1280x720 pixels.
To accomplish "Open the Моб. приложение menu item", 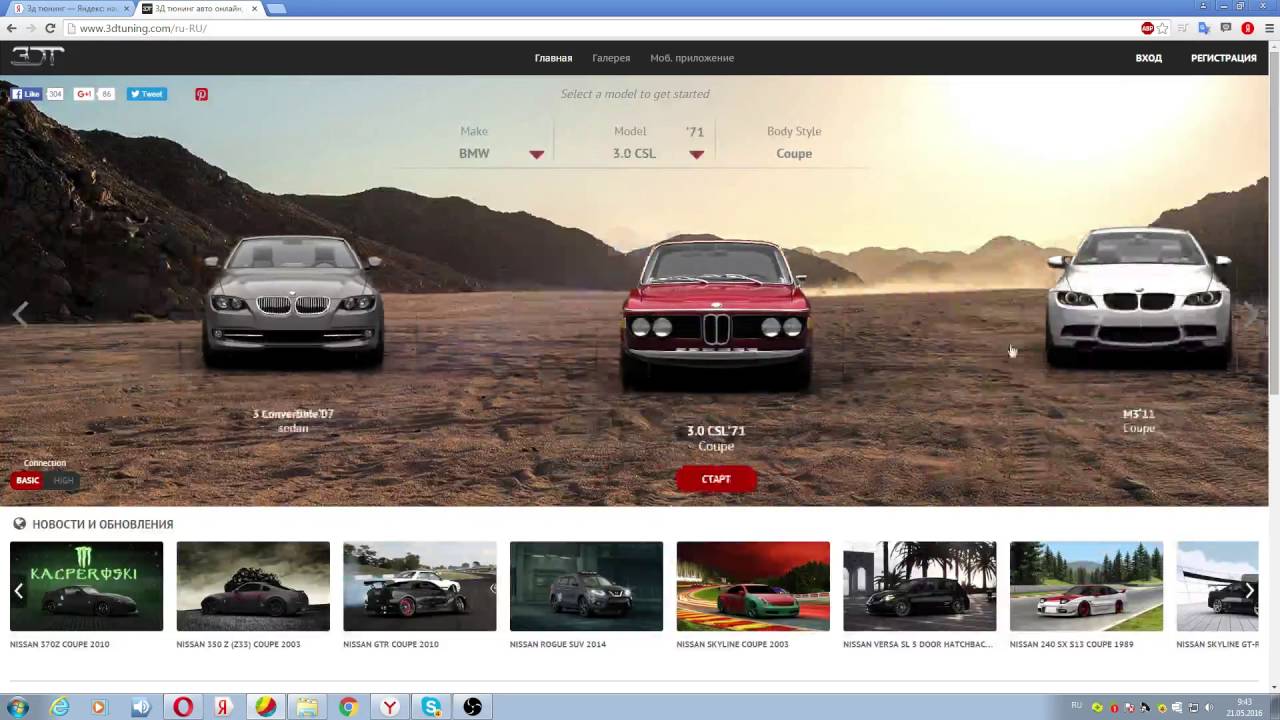I will click(x=692, y=58).
